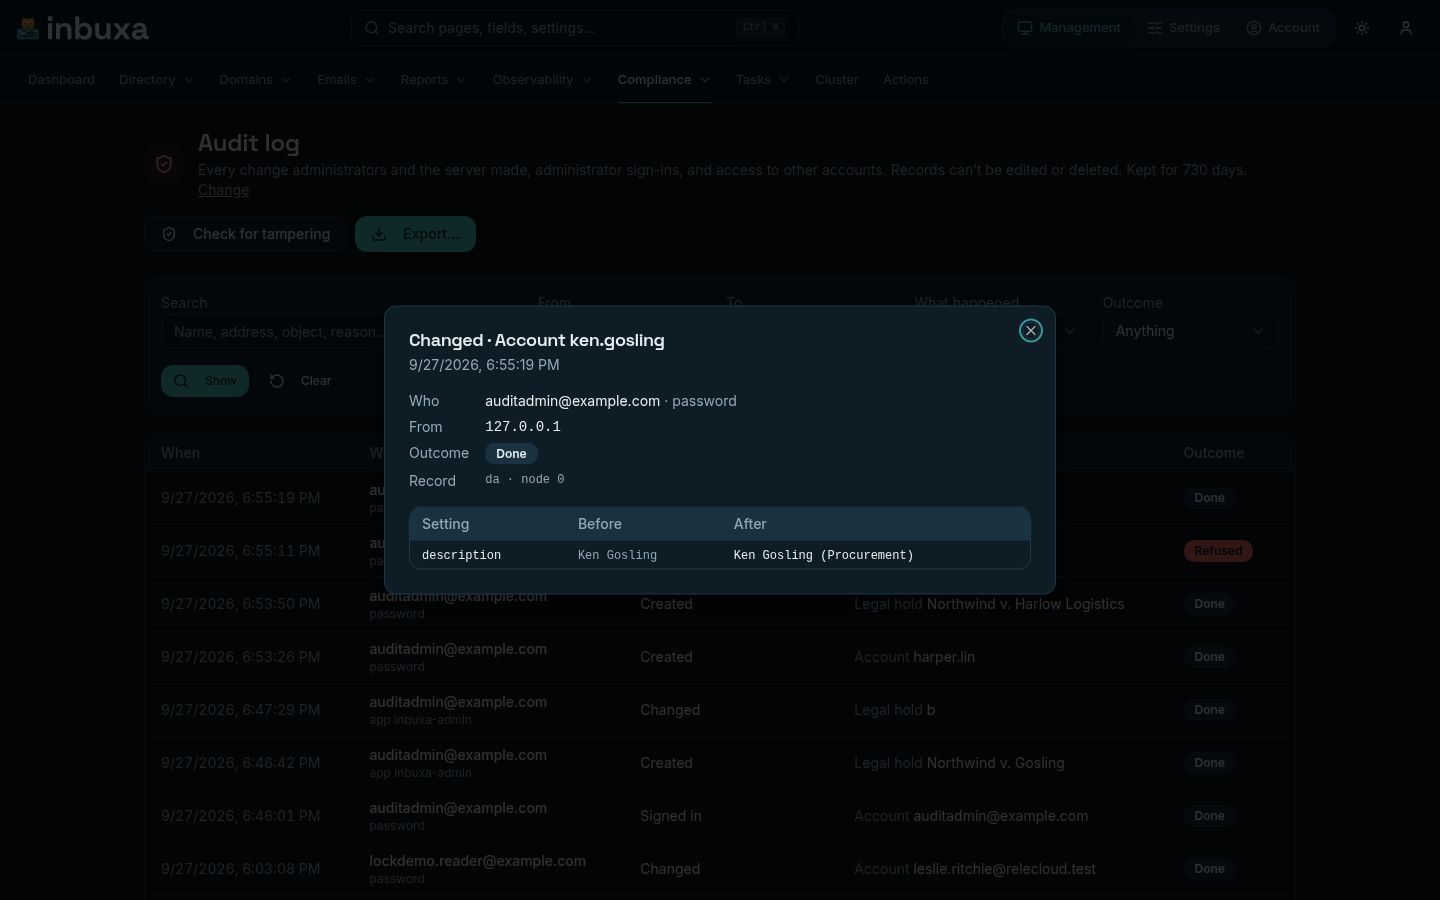Click Check for tampering button

coord(246,234)
